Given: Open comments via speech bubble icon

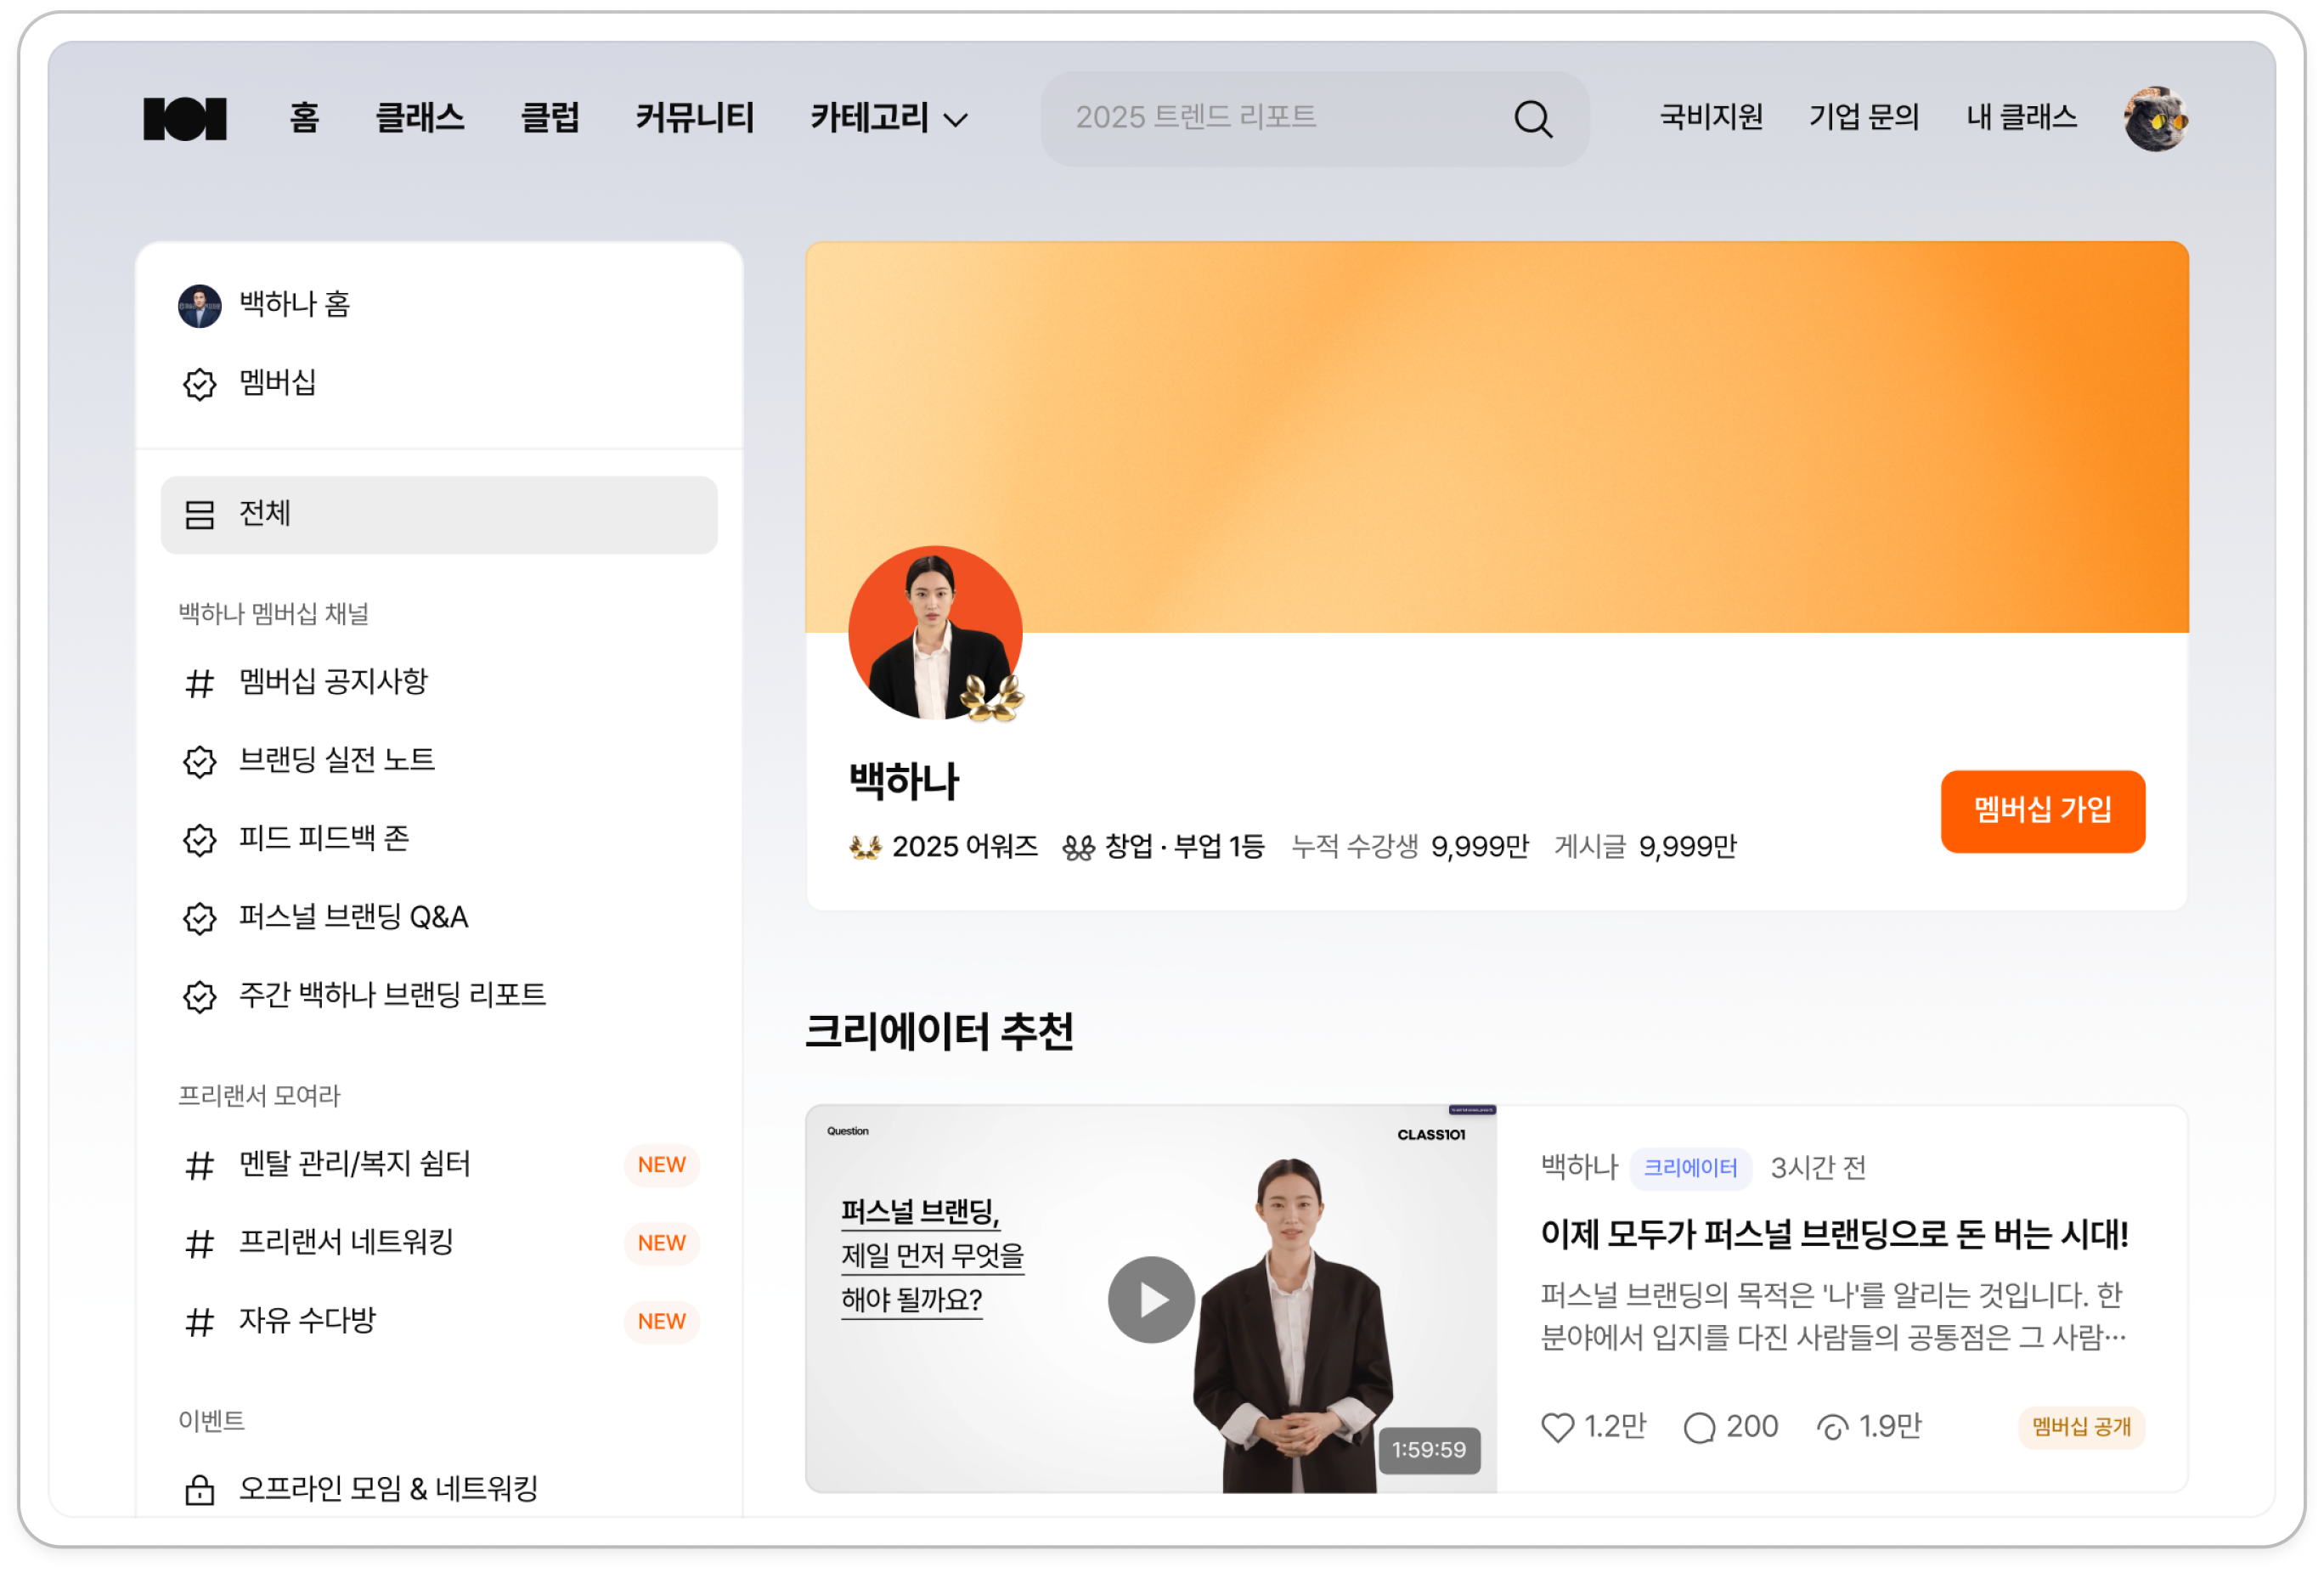Looking at the screenshot, I should coord(1699,1427).
